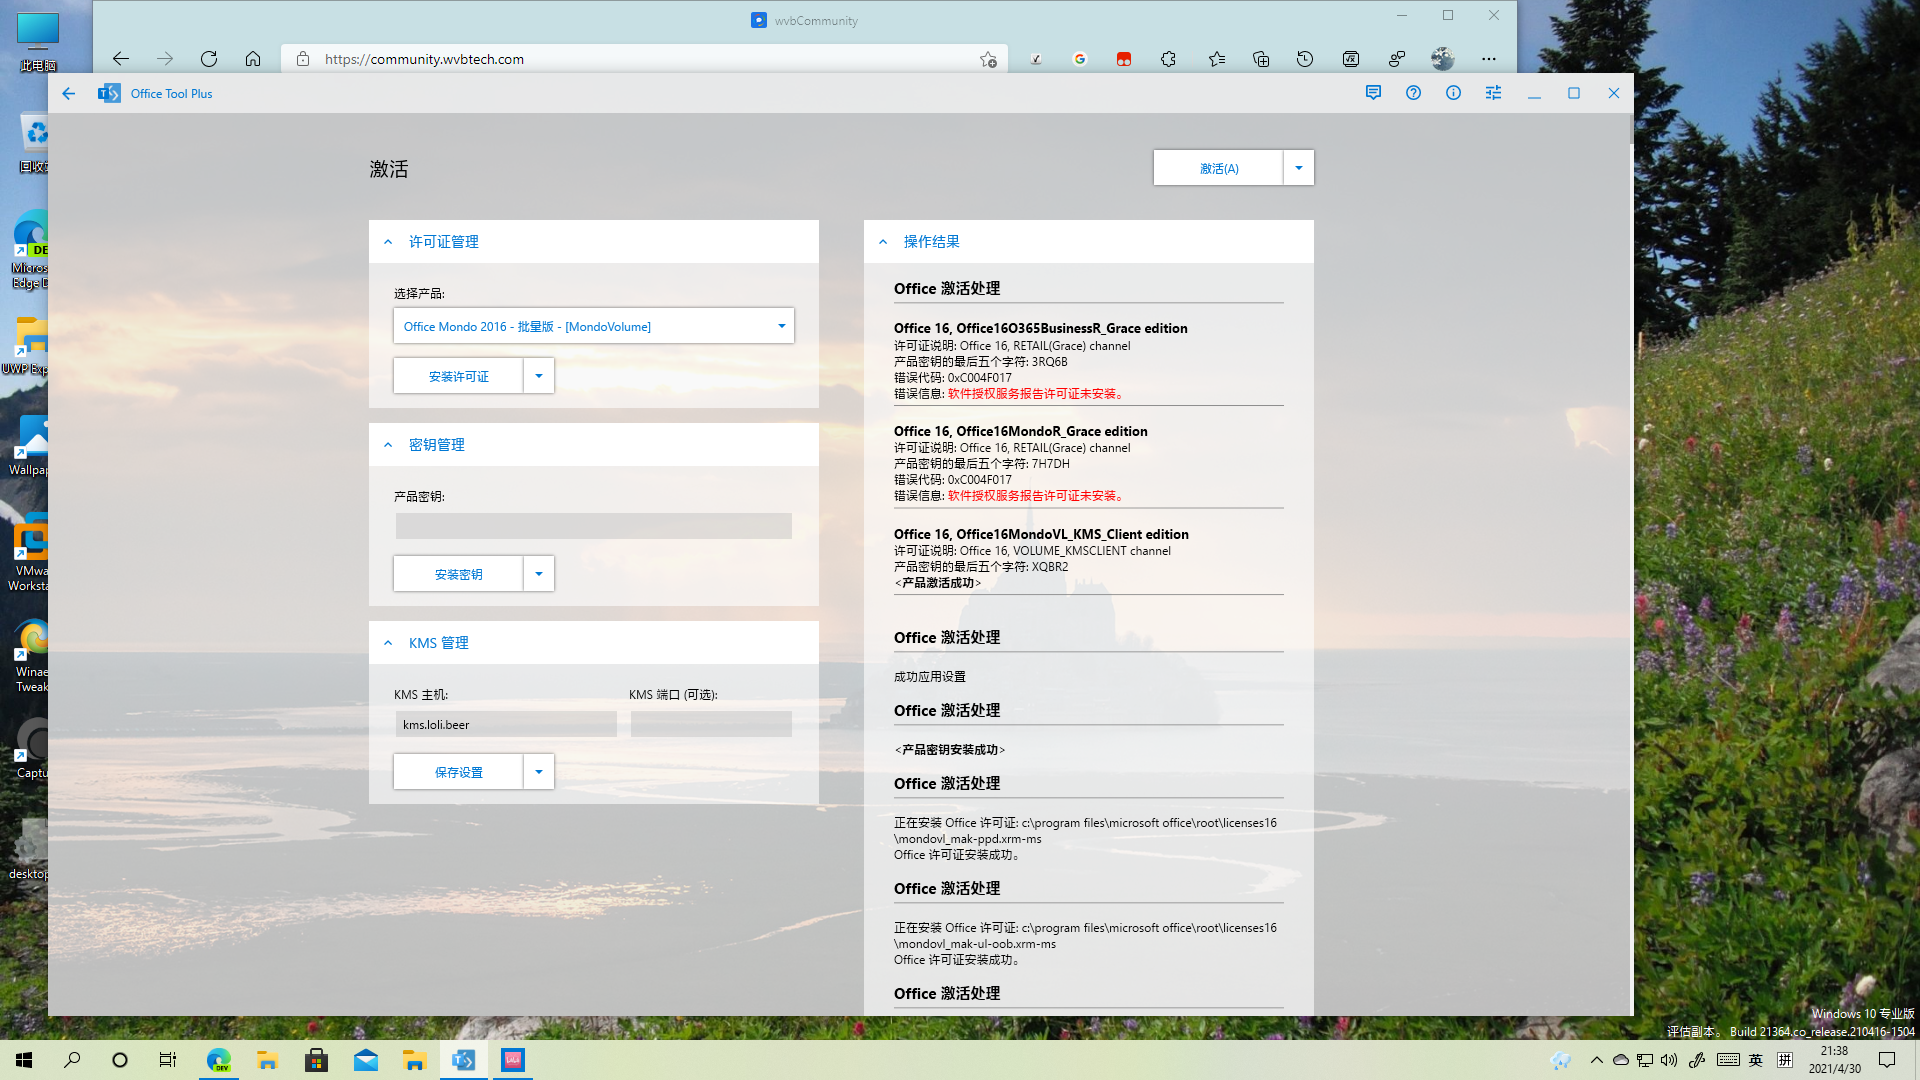Screen dimensions: 1920x1080
Task: Open the product selection combo box
Action: [x=593, y=326]
